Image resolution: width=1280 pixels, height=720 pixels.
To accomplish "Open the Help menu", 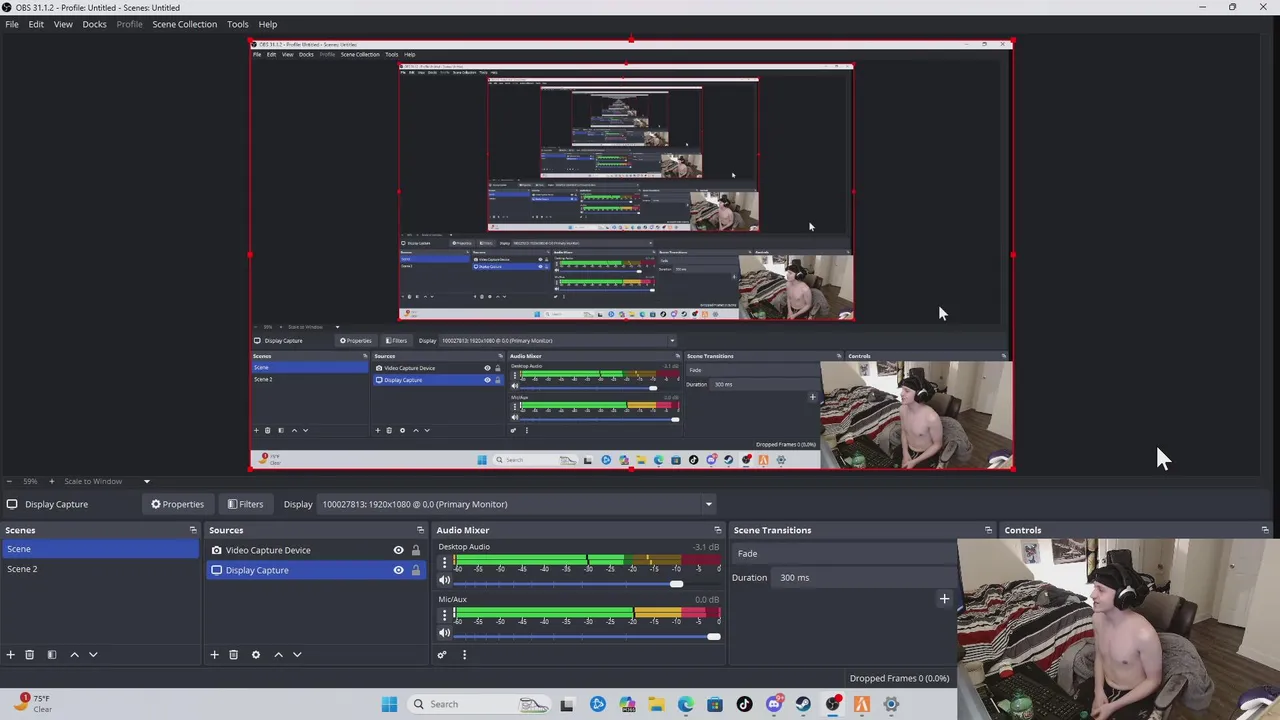I will 268,24.
